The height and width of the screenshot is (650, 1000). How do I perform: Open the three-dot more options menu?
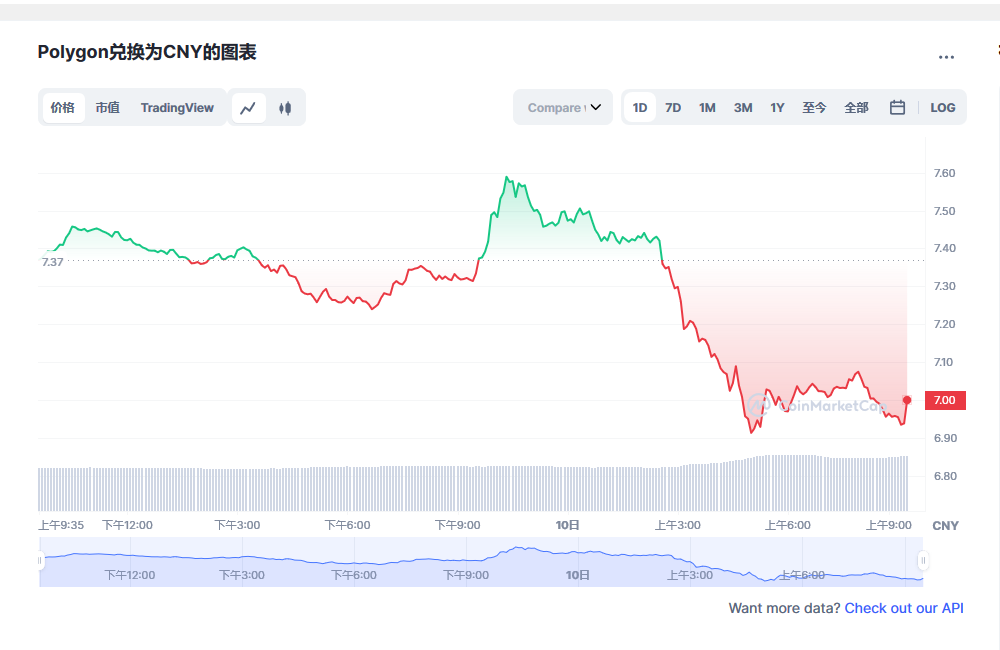click(x=946, y=57)
